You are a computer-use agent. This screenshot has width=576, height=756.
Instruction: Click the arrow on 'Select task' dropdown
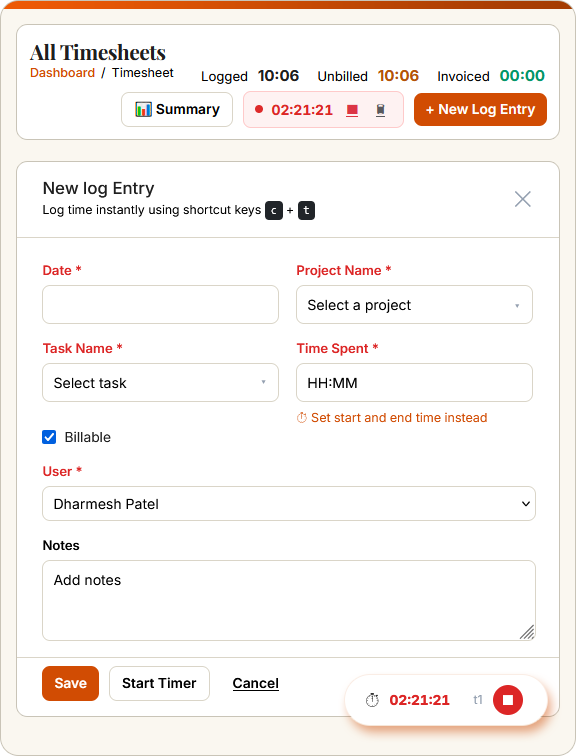point(264,382)
